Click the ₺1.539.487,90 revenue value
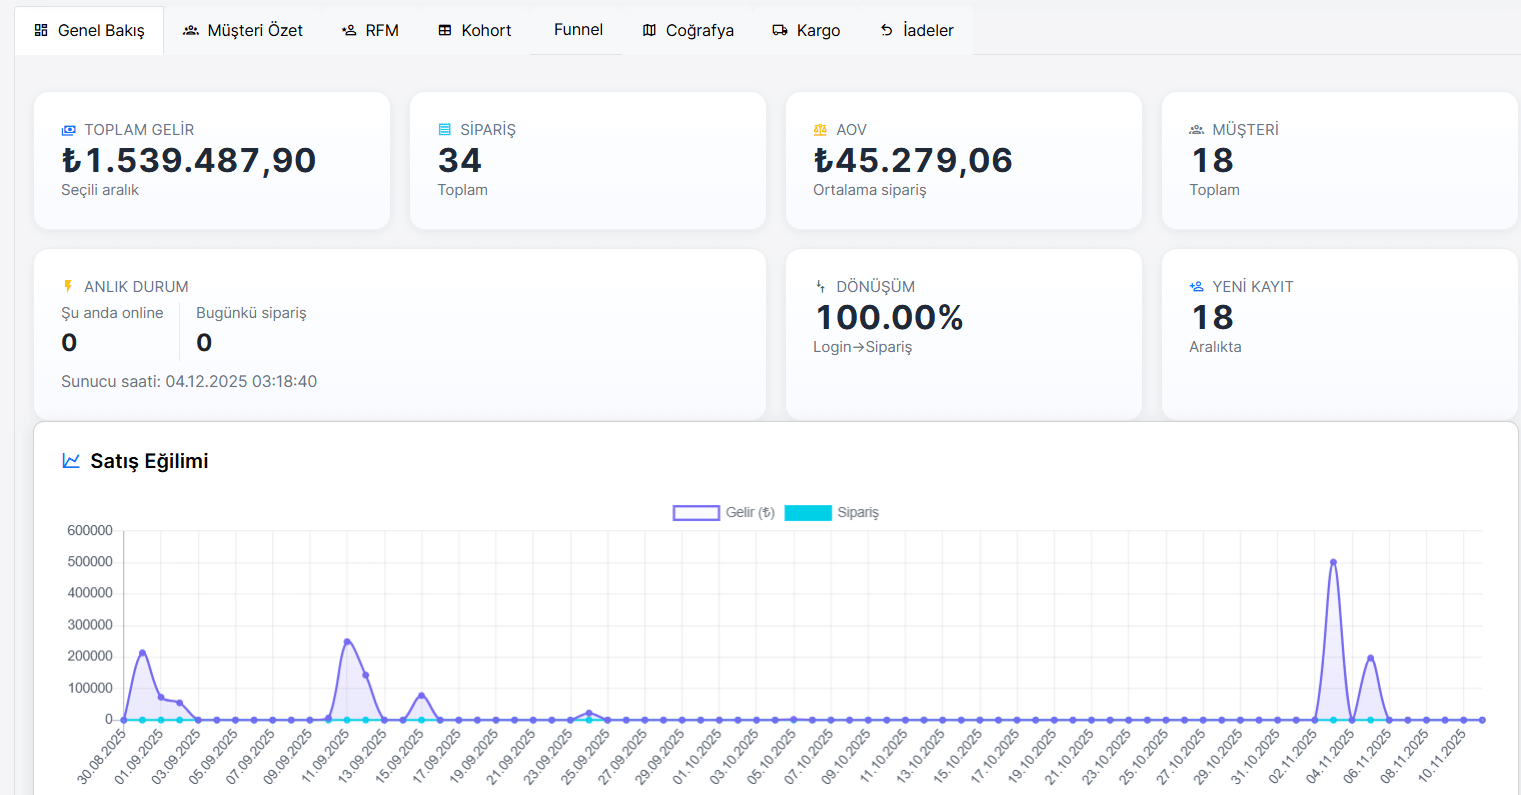 189,160
